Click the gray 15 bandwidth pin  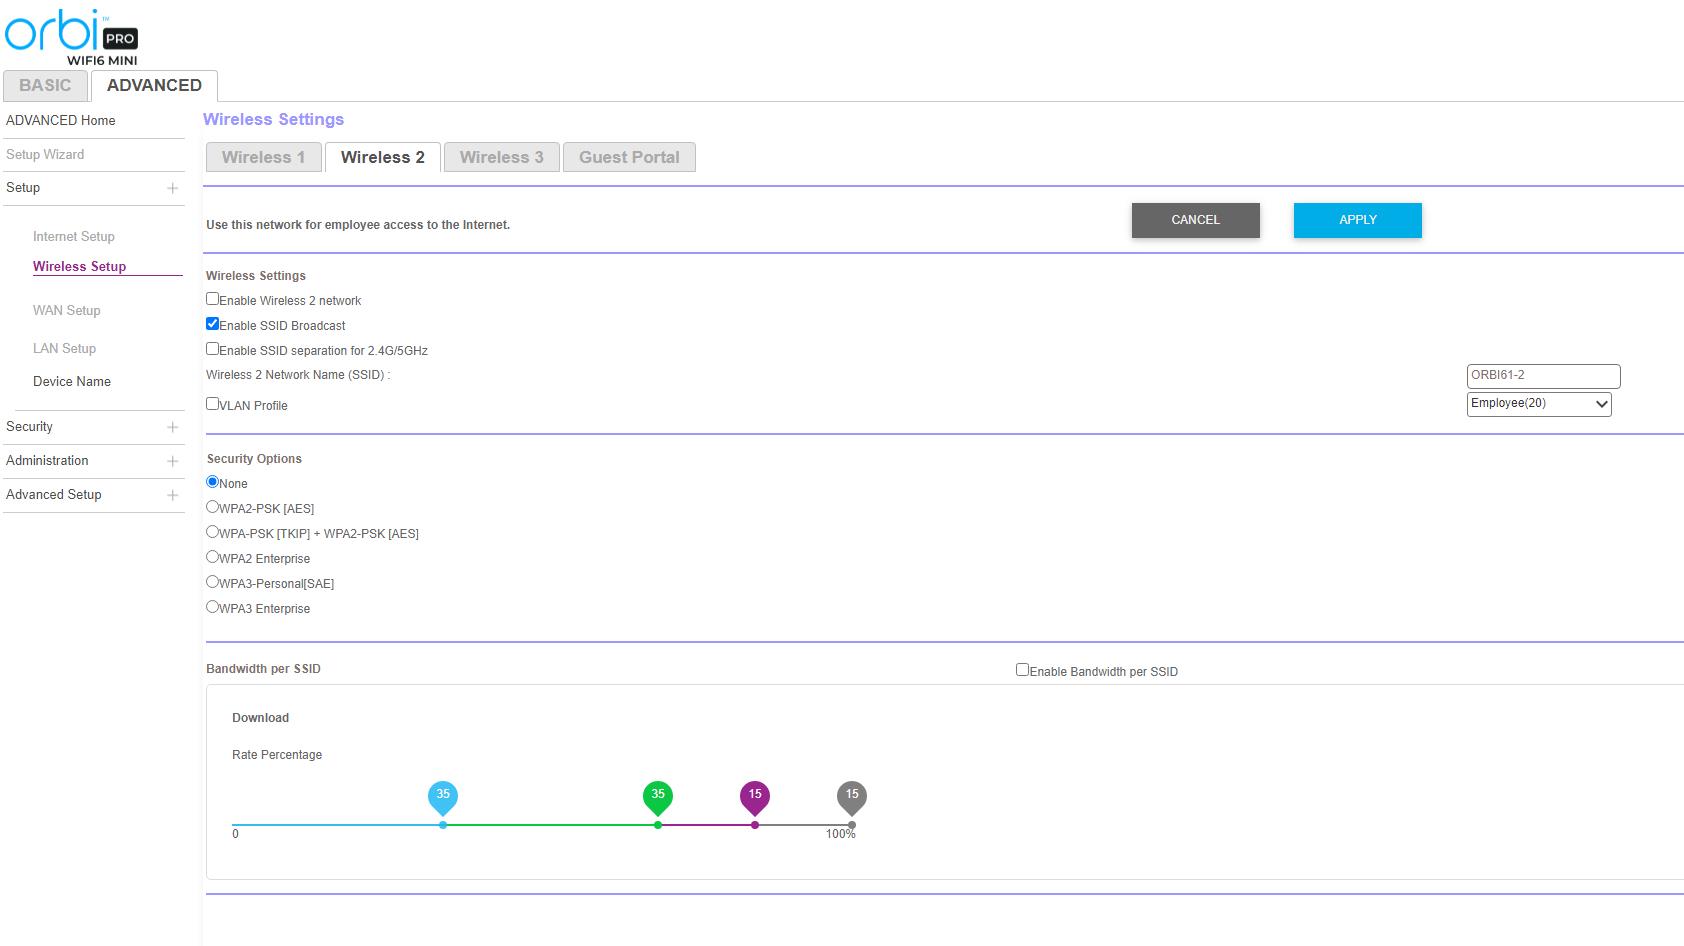(852, 797)
